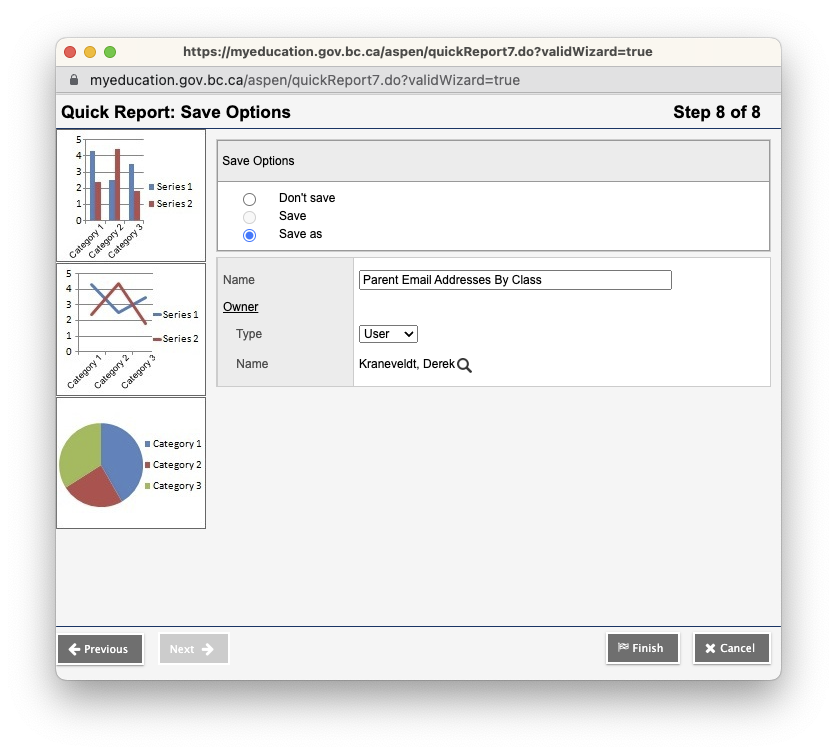Click the "Step 8 of 8" label
This screenshot has width=837, height=754.
(x=716, y=112)
